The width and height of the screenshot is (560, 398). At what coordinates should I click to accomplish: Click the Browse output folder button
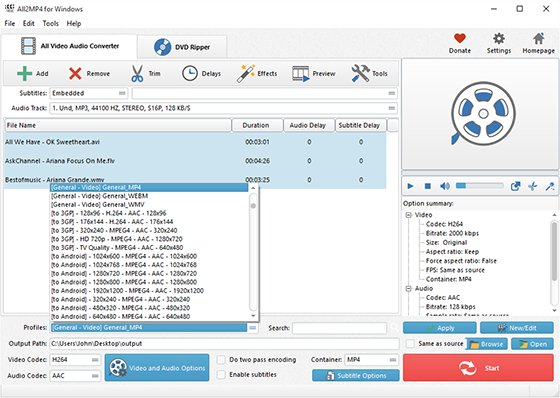(486, 344)
